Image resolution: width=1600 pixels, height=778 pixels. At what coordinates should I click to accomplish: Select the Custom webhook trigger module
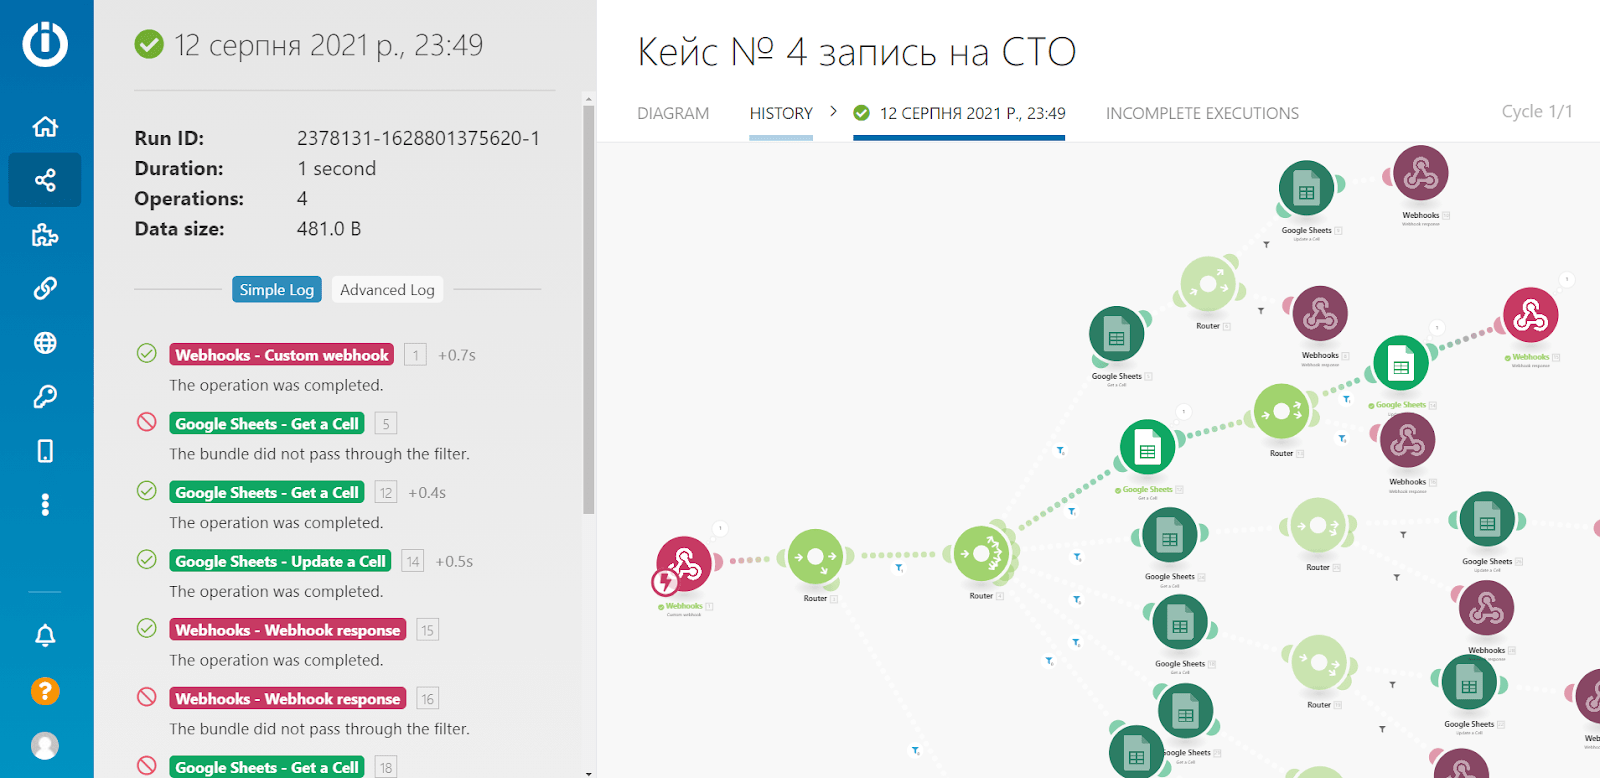coord(684,565)
